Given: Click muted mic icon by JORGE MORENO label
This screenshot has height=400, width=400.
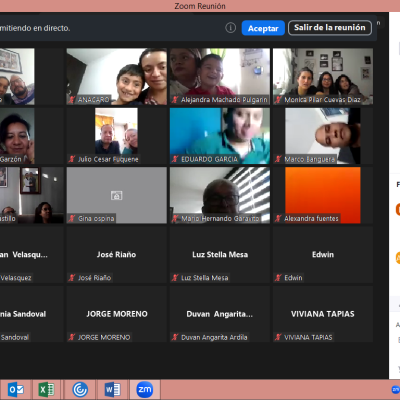Looking at the screenshot, I should (72, 337).
